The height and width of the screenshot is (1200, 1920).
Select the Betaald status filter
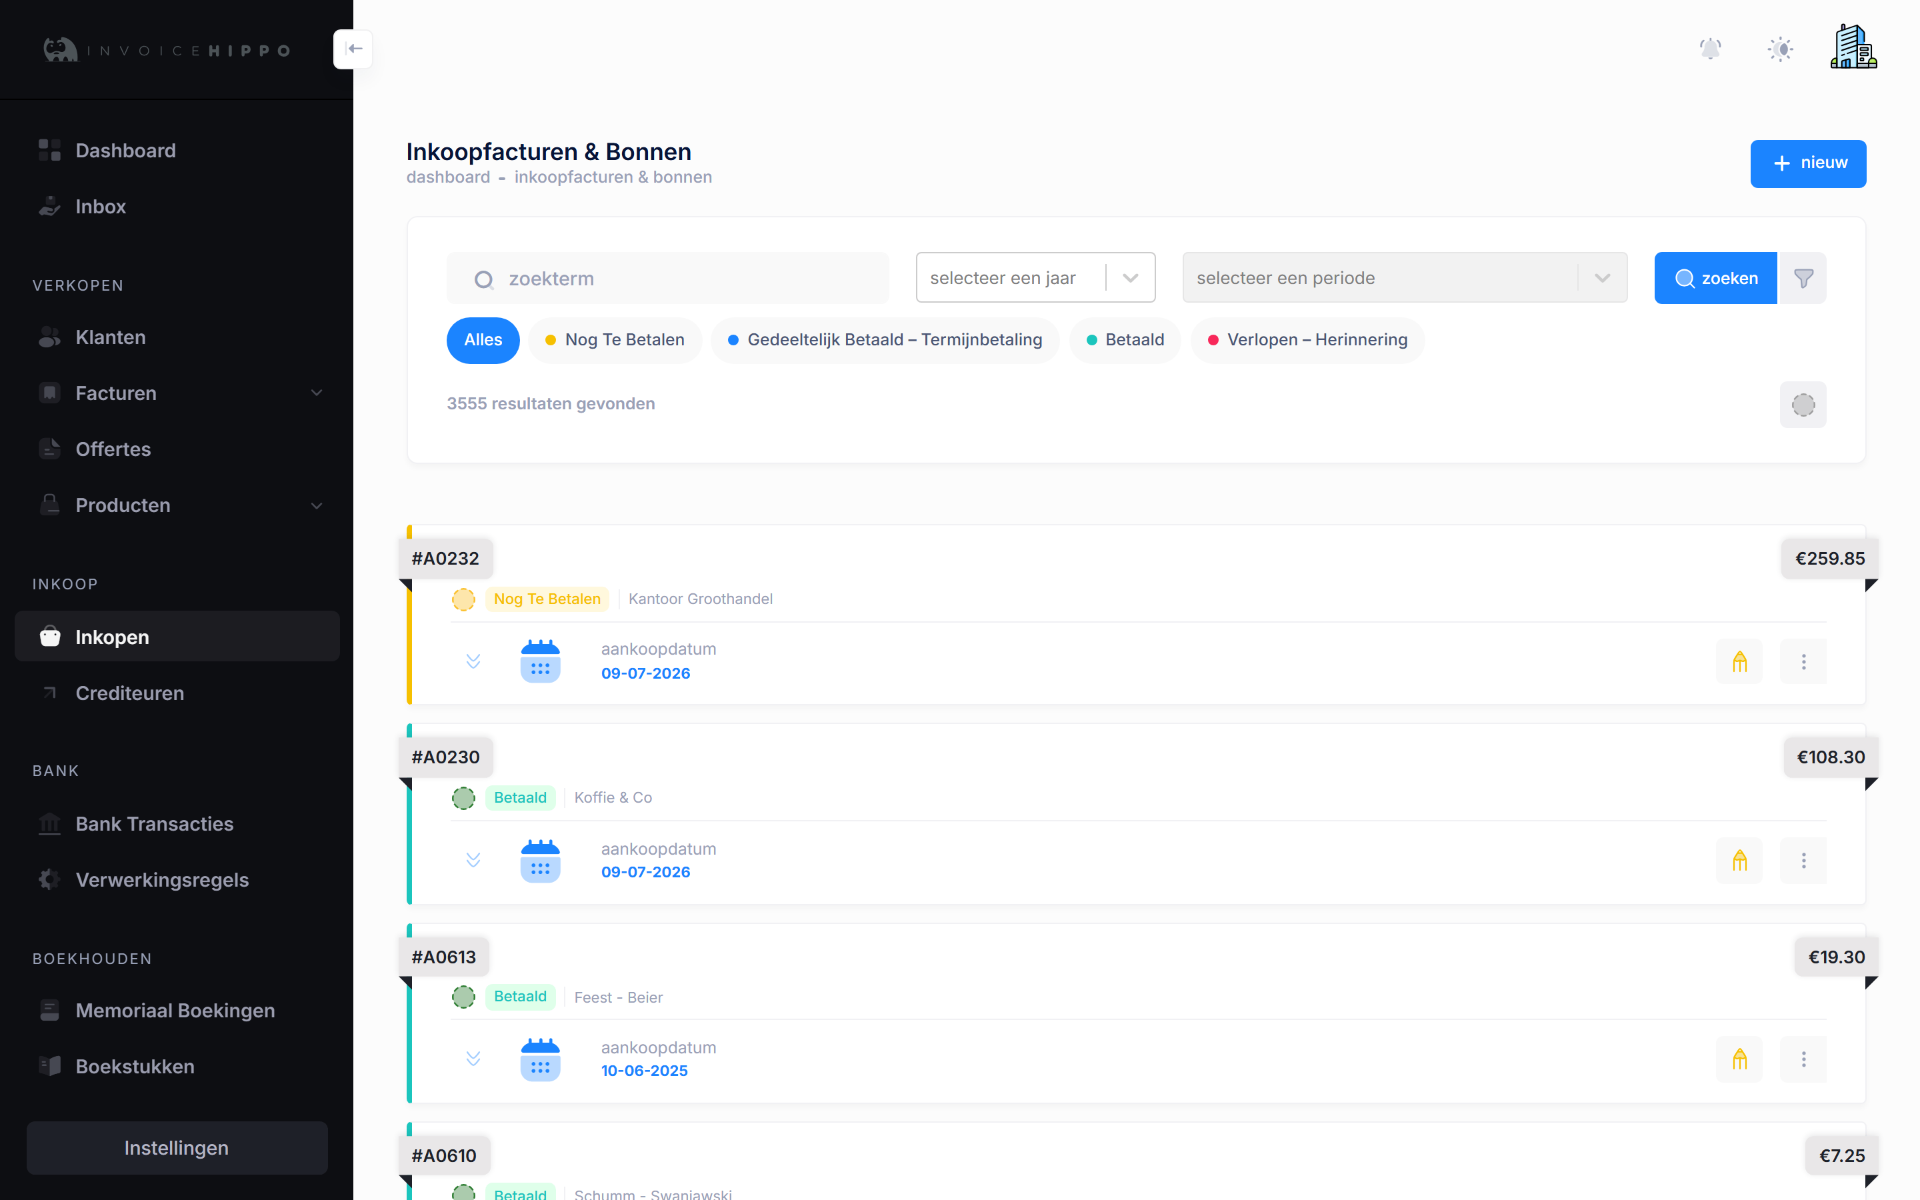1125,340
